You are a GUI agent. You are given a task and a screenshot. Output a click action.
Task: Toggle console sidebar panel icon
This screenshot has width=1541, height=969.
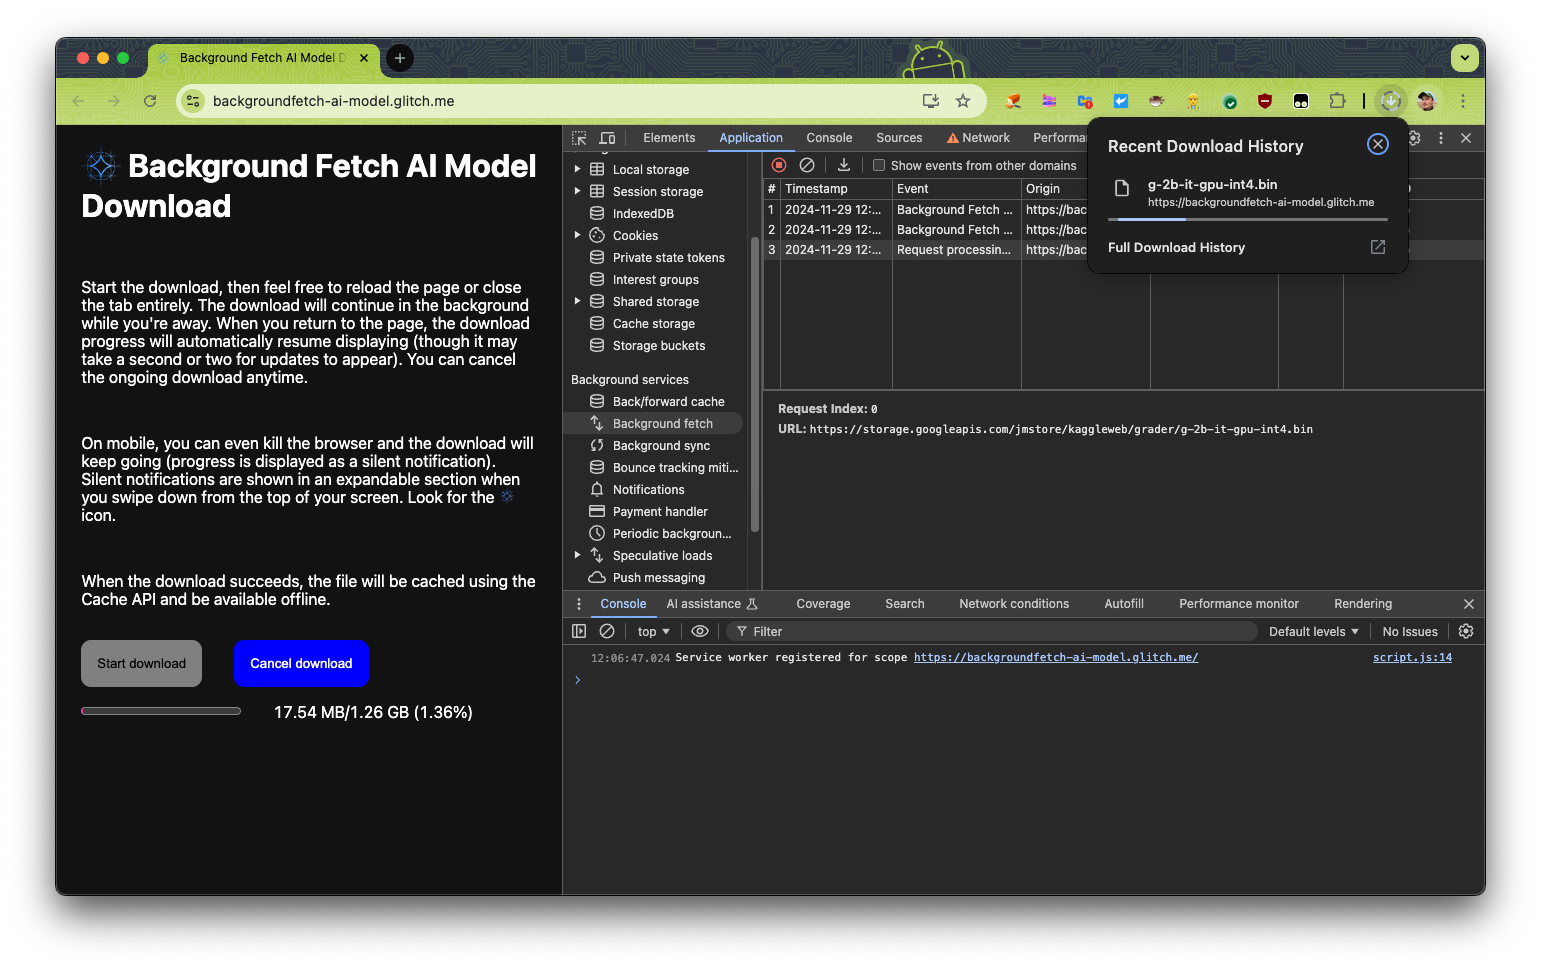pos(579,631)
